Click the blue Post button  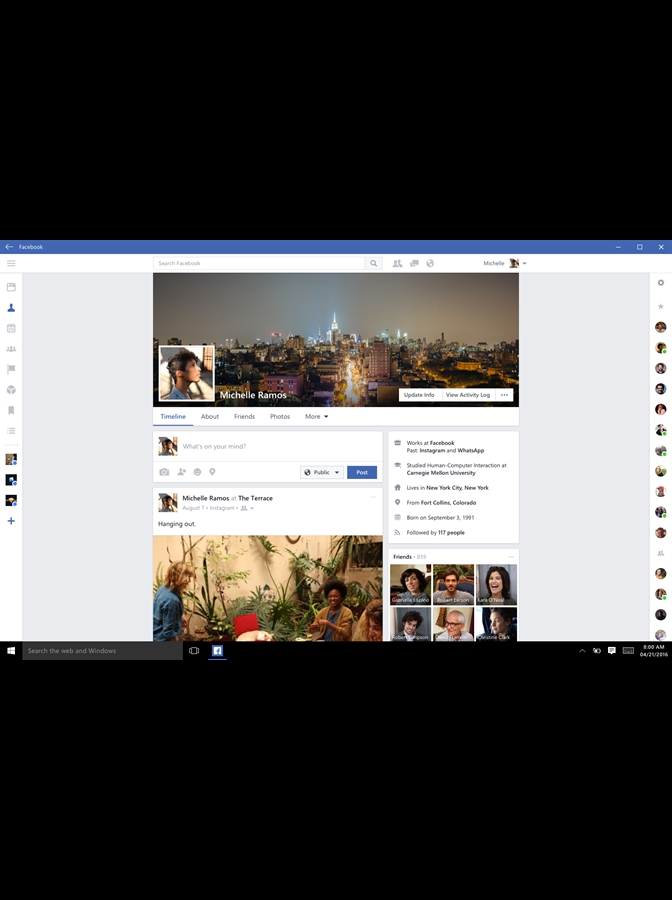362,472
